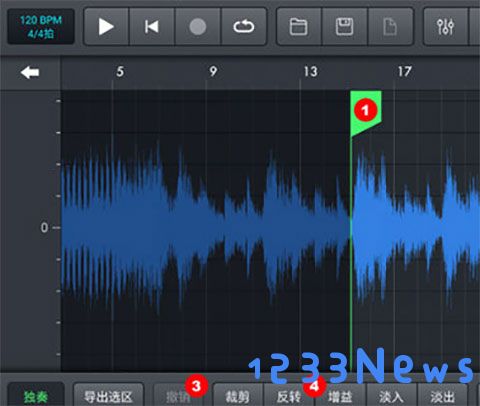Select the green flag marker on the timeline
The image size is (480, 406).
tap(365, 112)
